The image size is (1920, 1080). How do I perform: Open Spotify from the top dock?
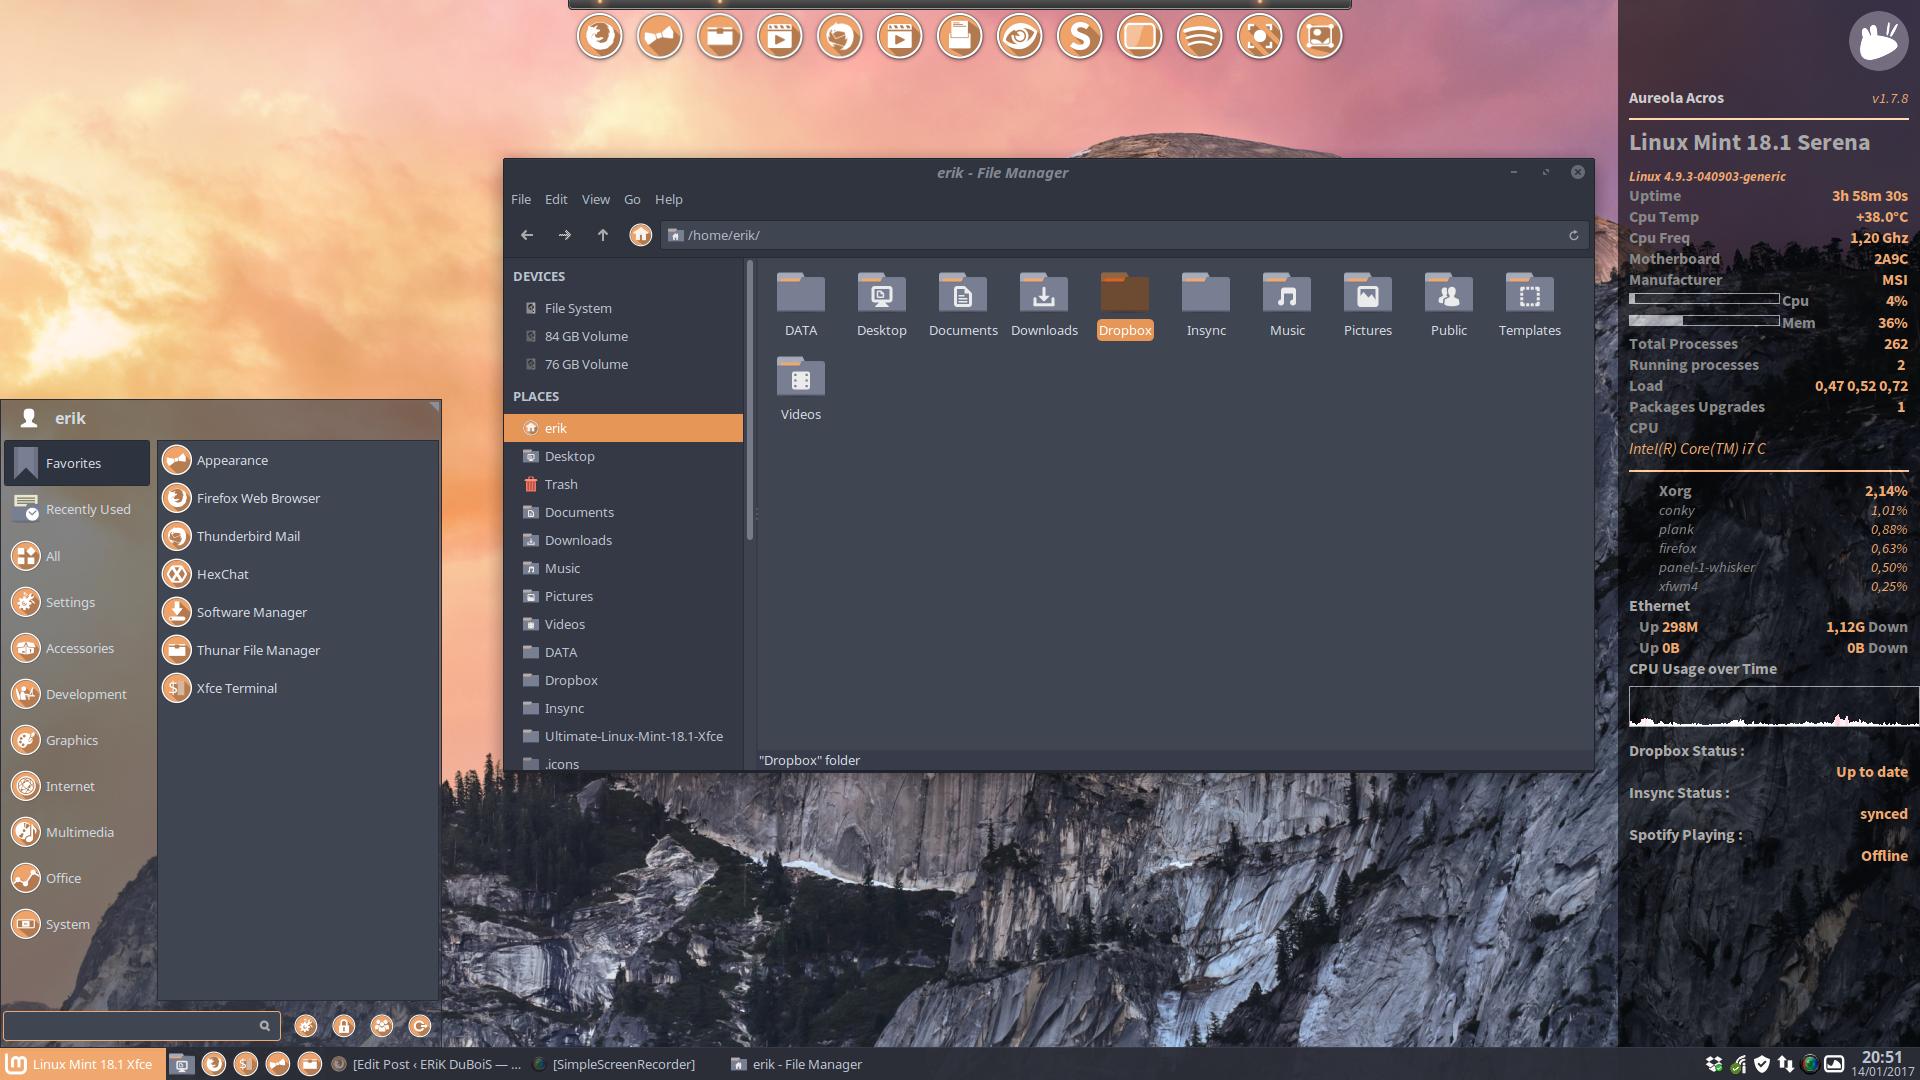click(1199, 37)
